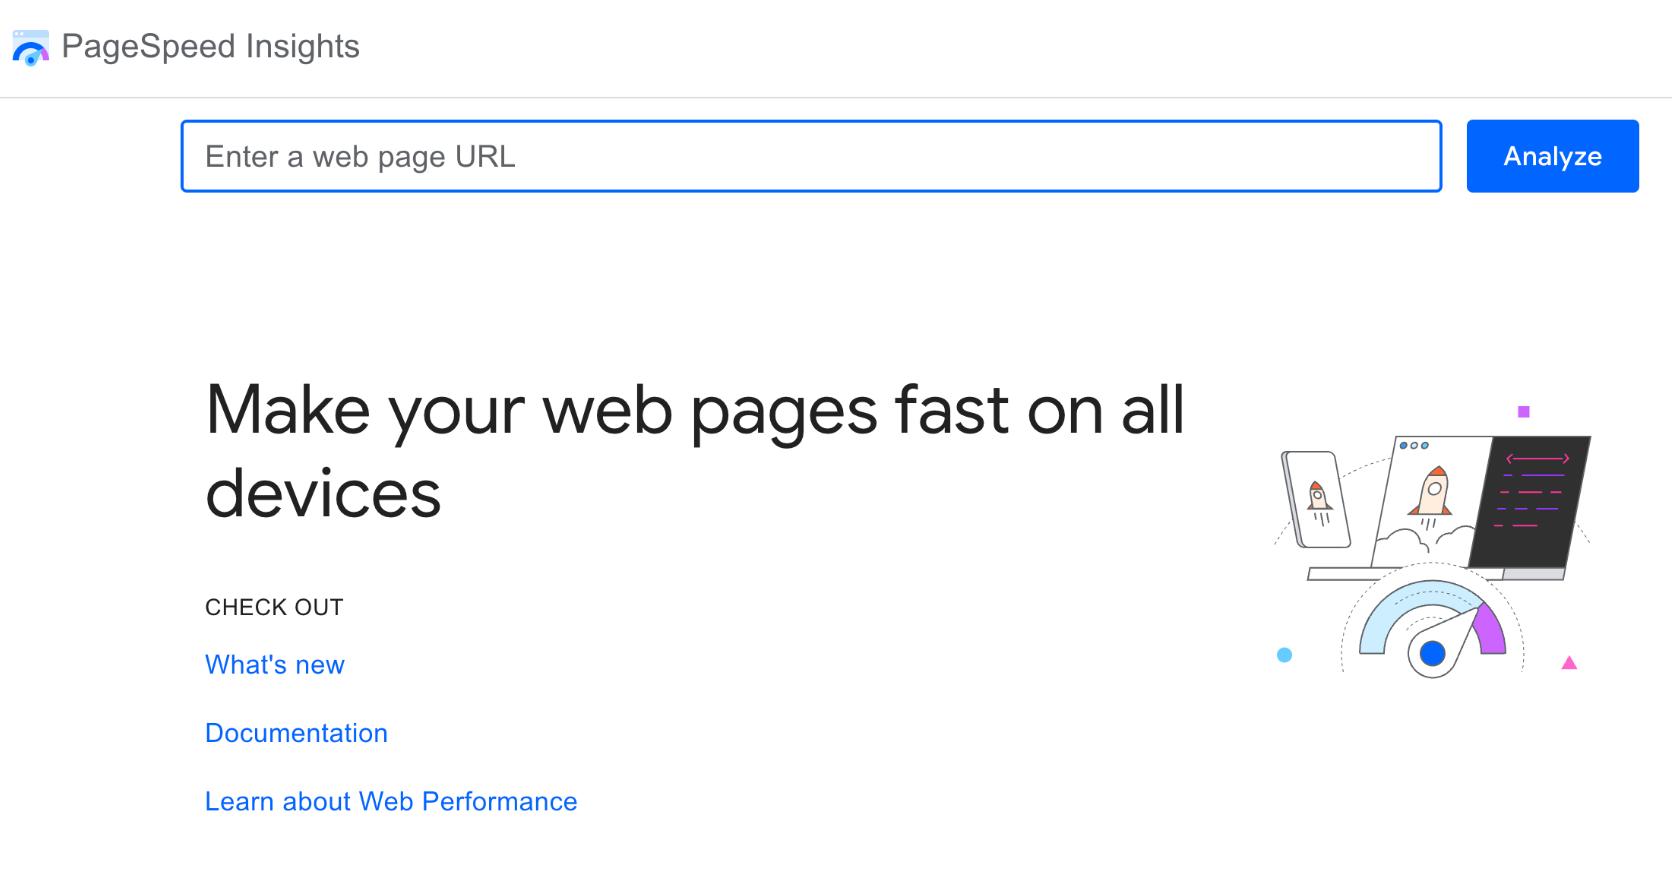Open Learn about Web Performance

(390, 801)
